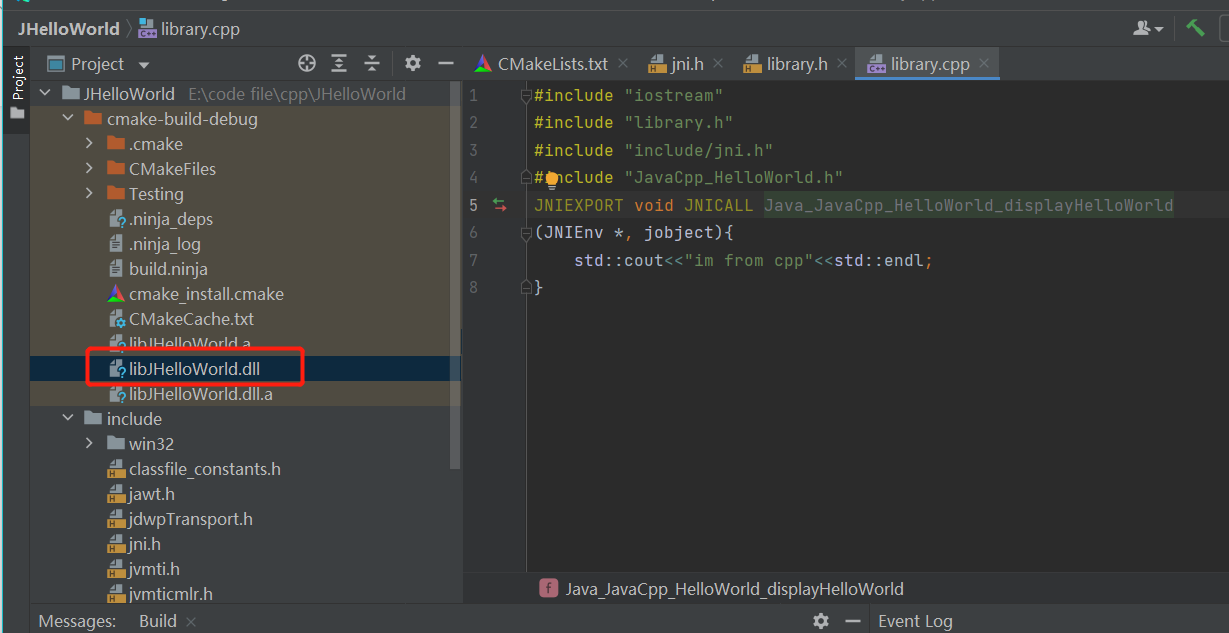Click the Collapse All icon in Project panel

pyautogui.click(x=372, y=64)
